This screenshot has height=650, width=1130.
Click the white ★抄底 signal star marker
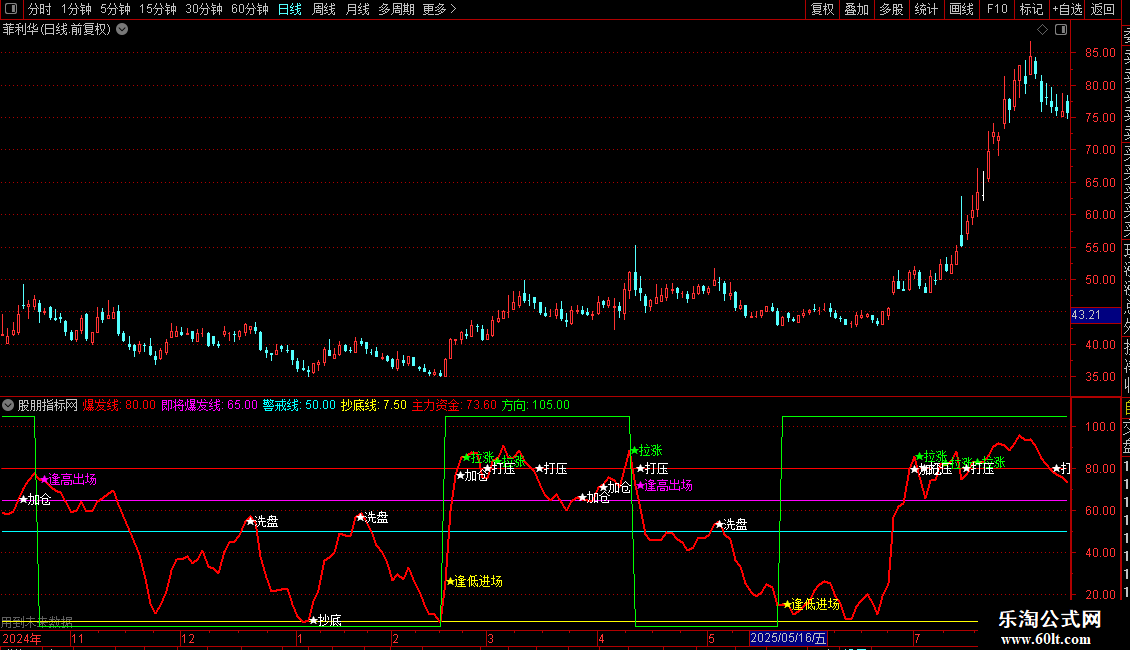coord(313,620)
